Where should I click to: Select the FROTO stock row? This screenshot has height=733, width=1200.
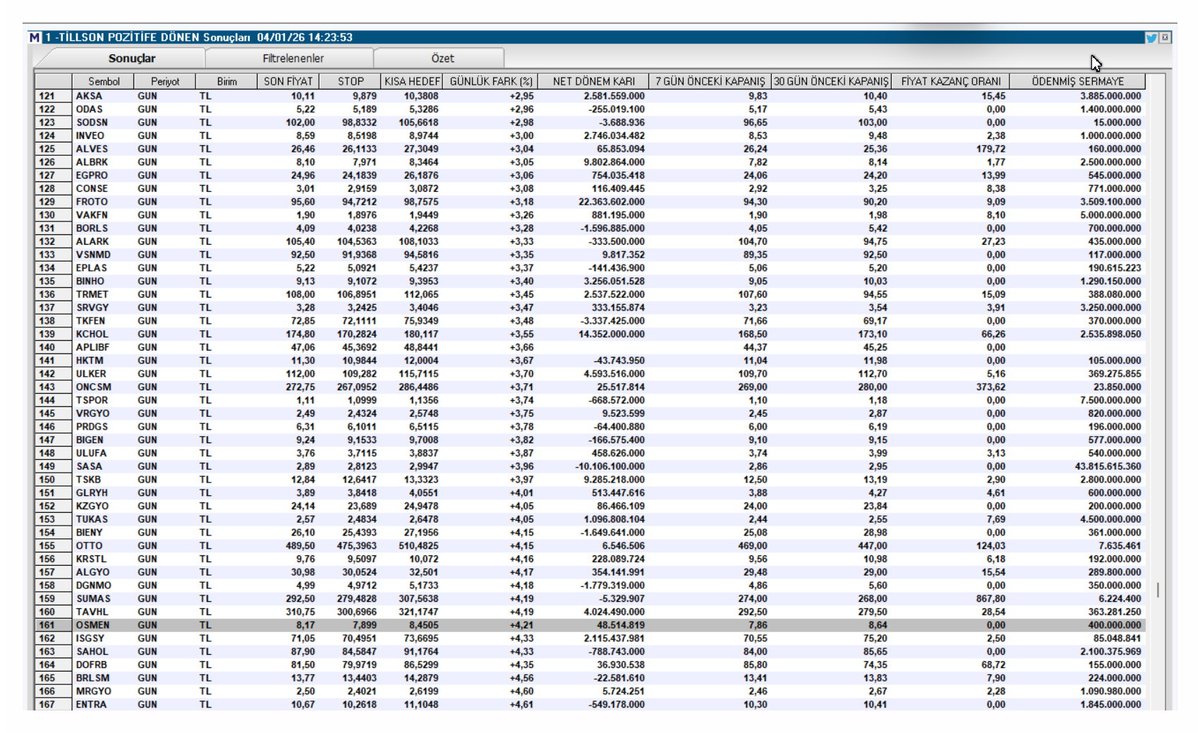pos(90,202)
